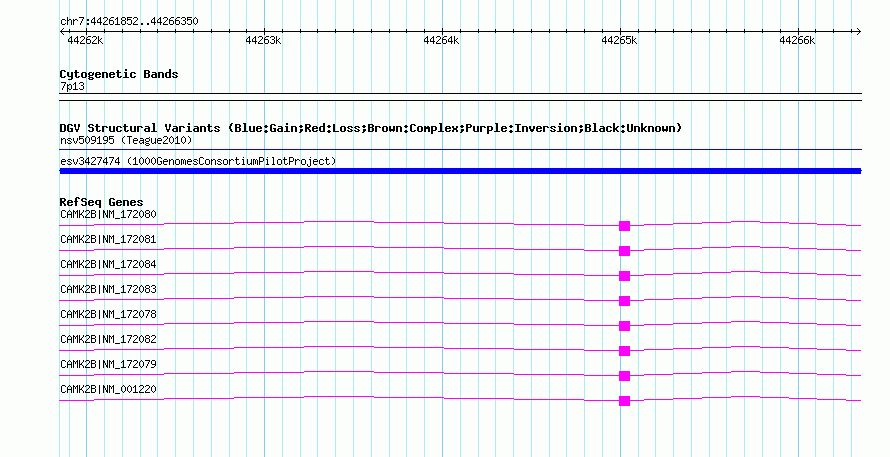This screenshot has width=890, height=457.
Task: Click the 44262k ruler tick label
Action: pos(85,40)
